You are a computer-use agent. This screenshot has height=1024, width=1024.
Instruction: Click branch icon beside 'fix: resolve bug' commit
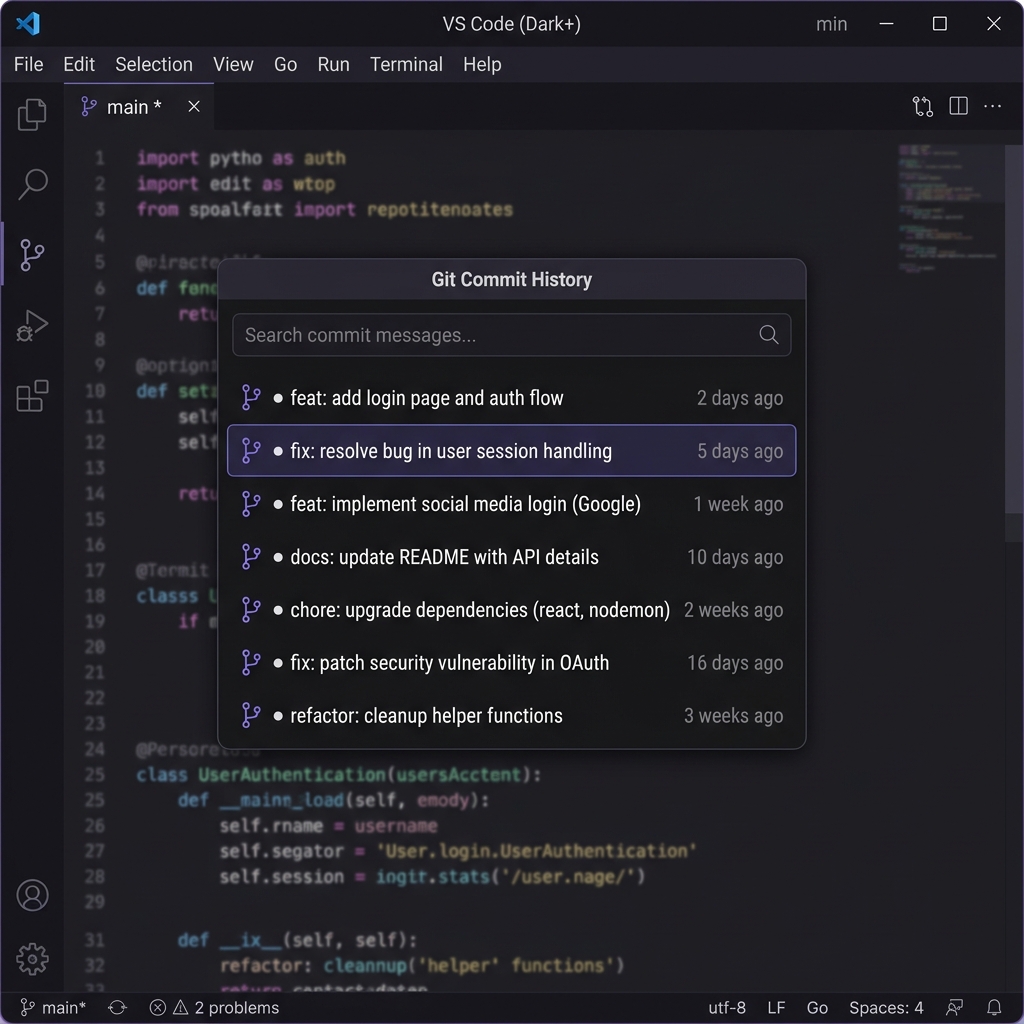click(251, 451)
